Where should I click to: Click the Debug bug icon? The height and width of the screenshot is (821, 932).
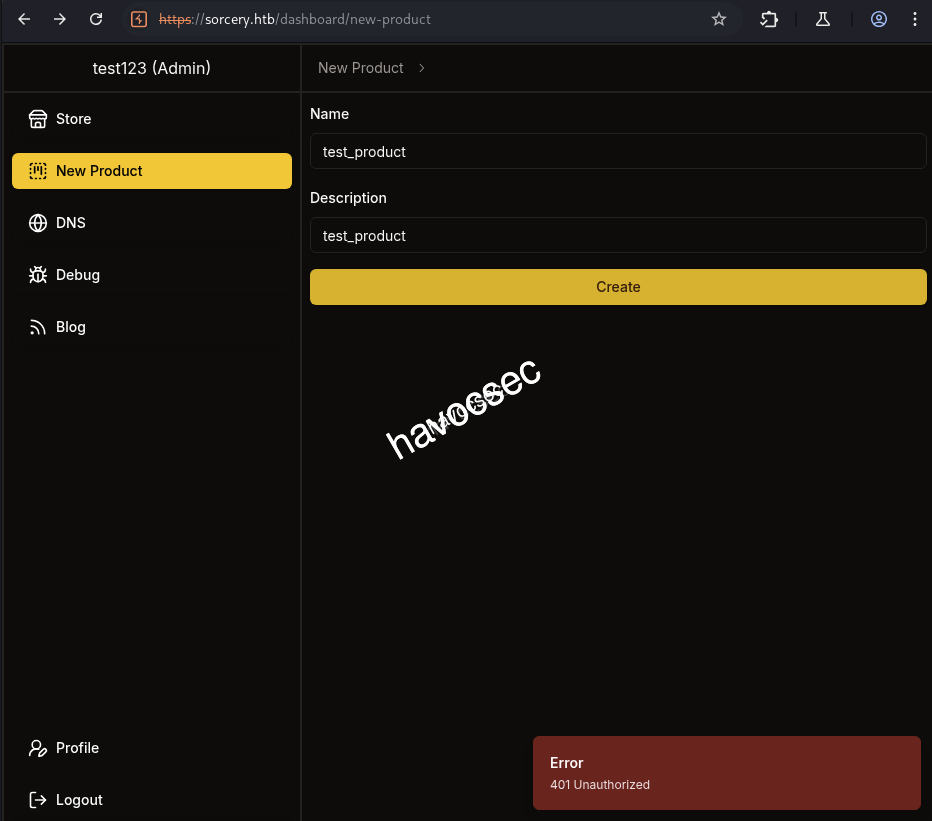click(38, 275)
